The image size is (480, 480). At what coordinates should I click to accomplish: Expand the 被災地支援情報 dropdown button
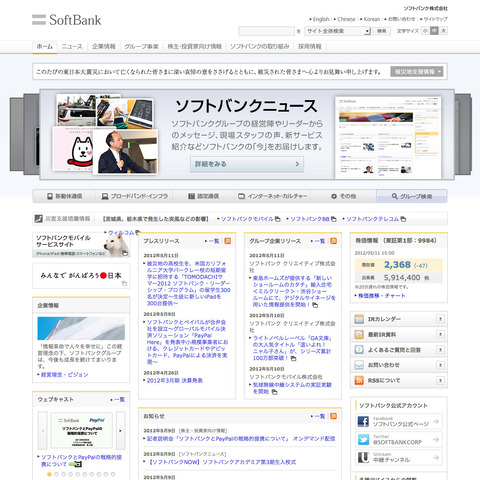coord(417,72)
